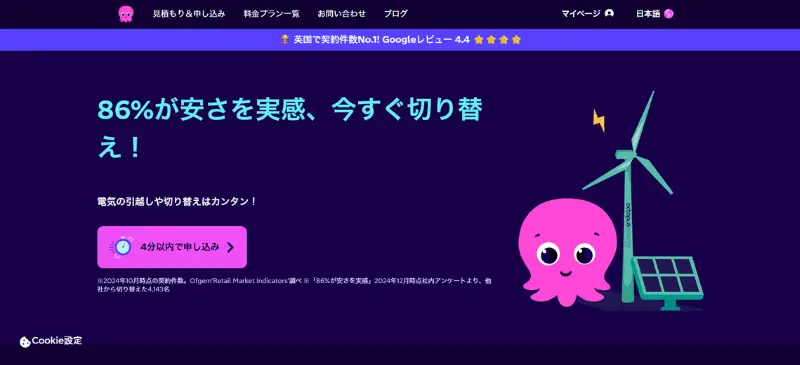This screenshot has width=800, height=365.
Task: Click the trophy icon in banner
Action: pyautogui.click(x=285, y=39)
